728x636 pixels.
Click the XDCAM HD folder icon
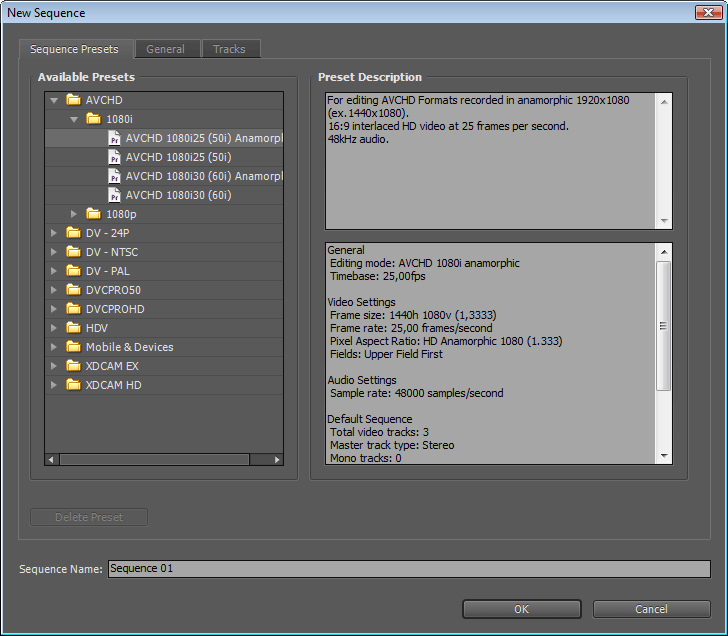point(73,385)
